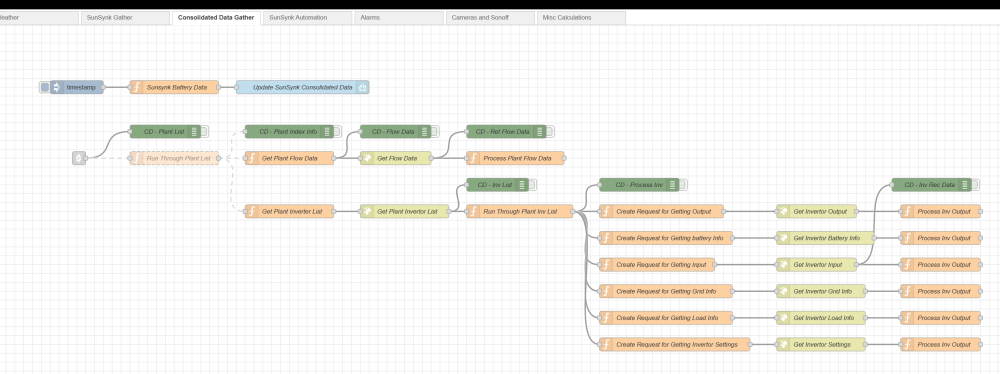Go to the Alarms tab
The image size is (1000, 374).
coord(399,18)
